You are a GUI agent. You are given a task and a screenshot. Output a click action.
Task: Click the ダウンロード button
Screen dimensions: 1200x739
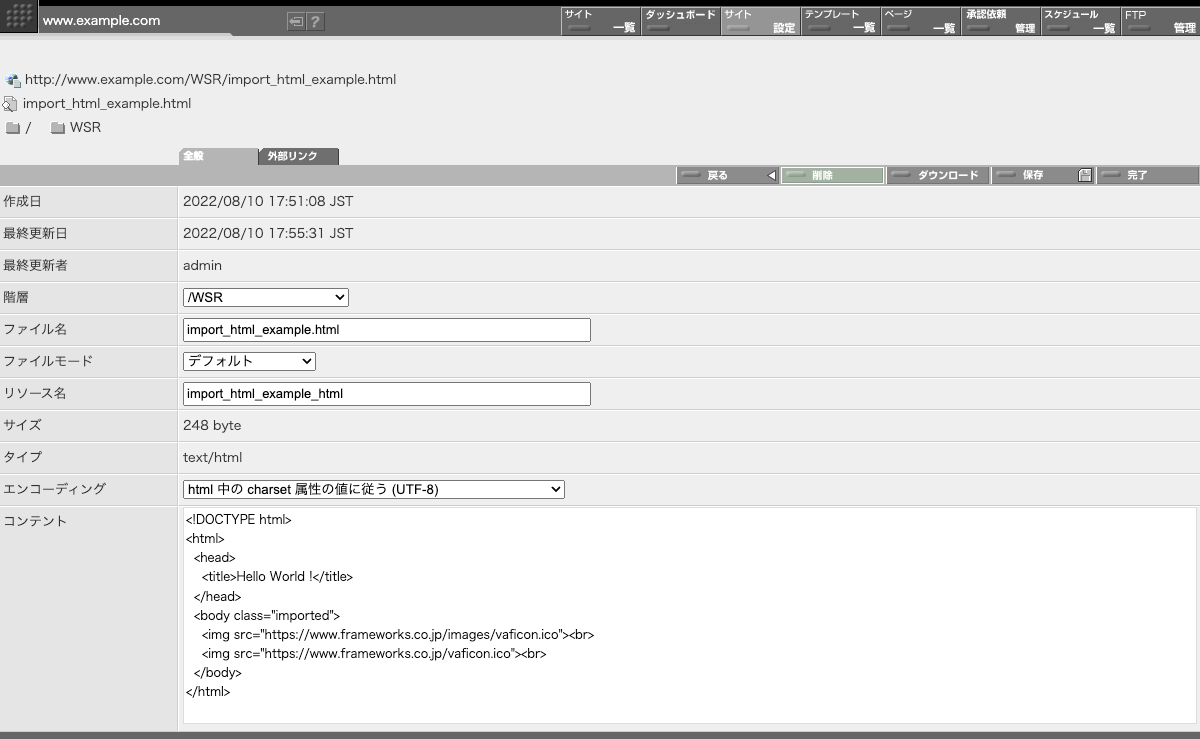point(938,176)
